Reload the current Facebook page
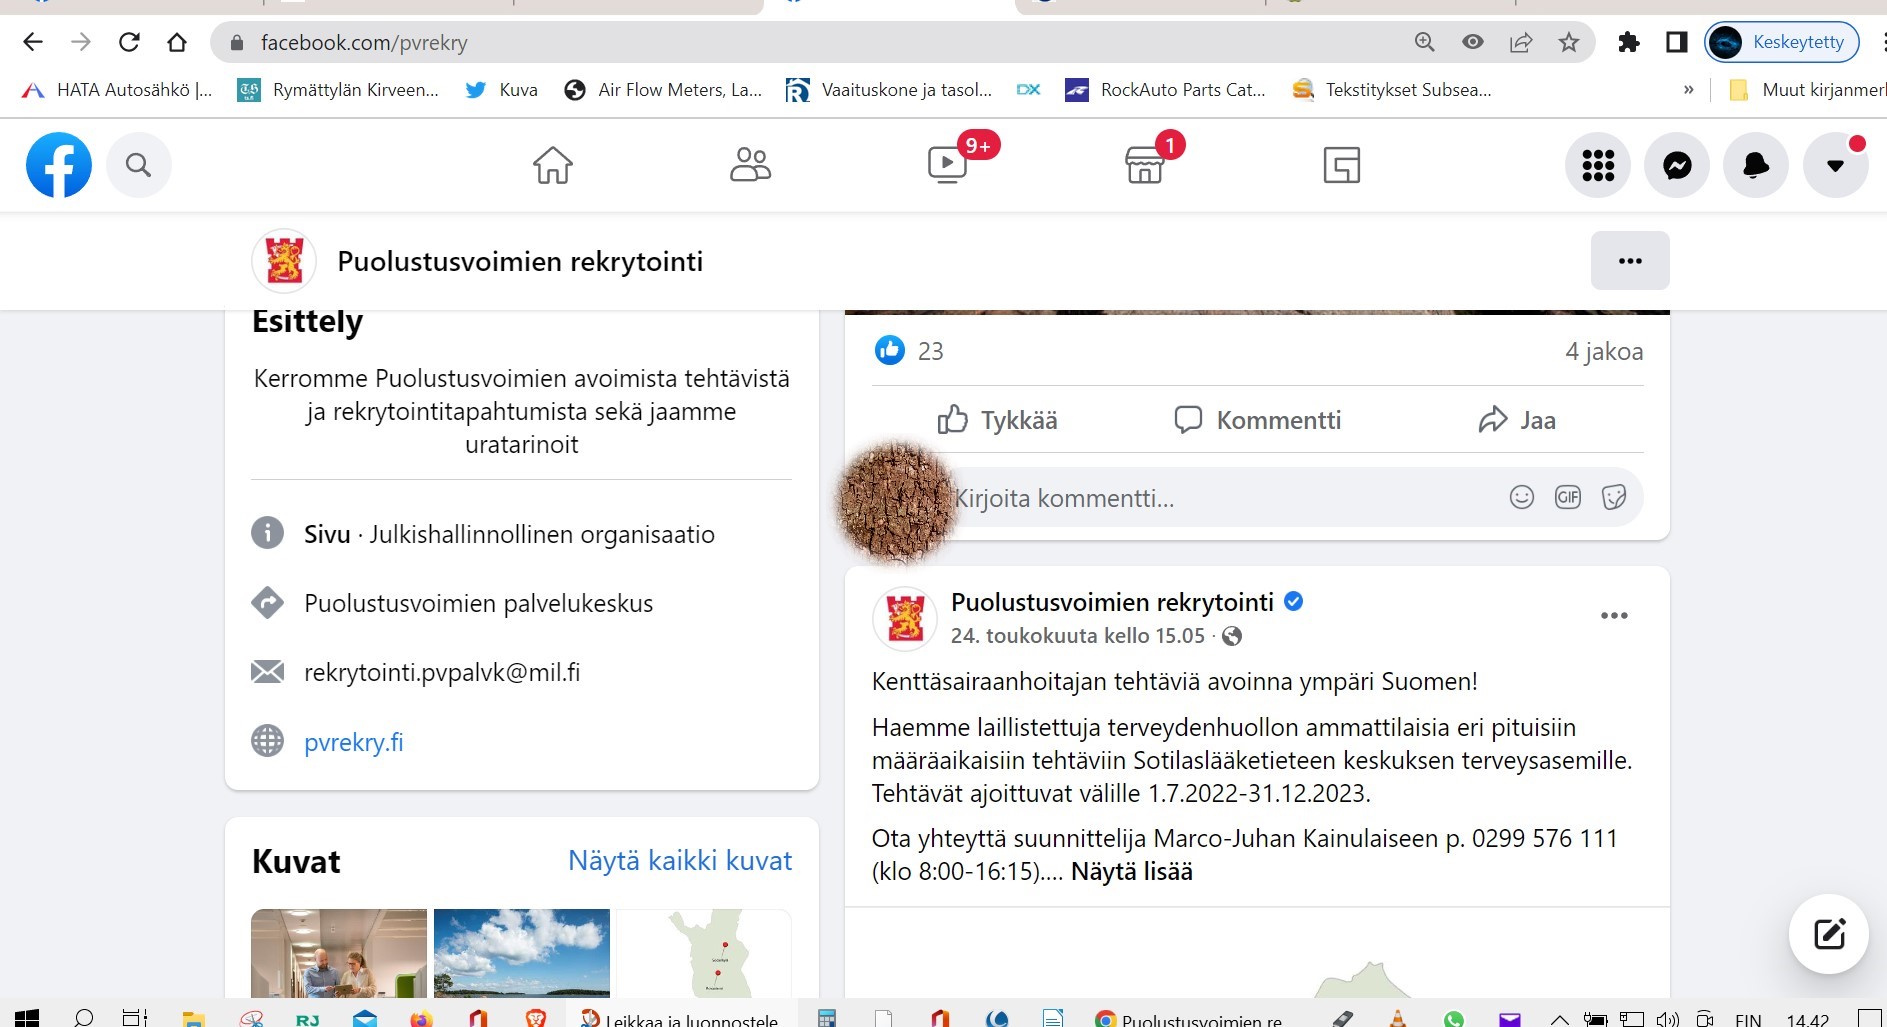This screenshot has height=1027, width=1887. point(129,42)
